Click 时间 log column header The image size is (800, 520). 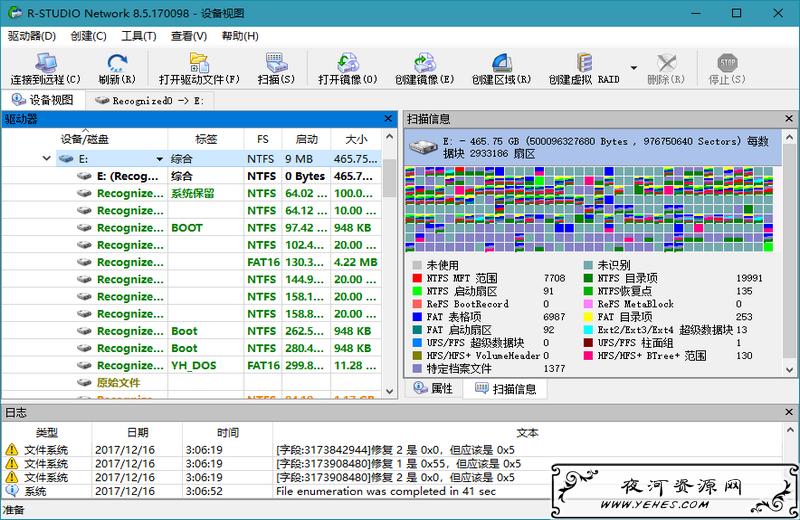[x=228, y=433]
